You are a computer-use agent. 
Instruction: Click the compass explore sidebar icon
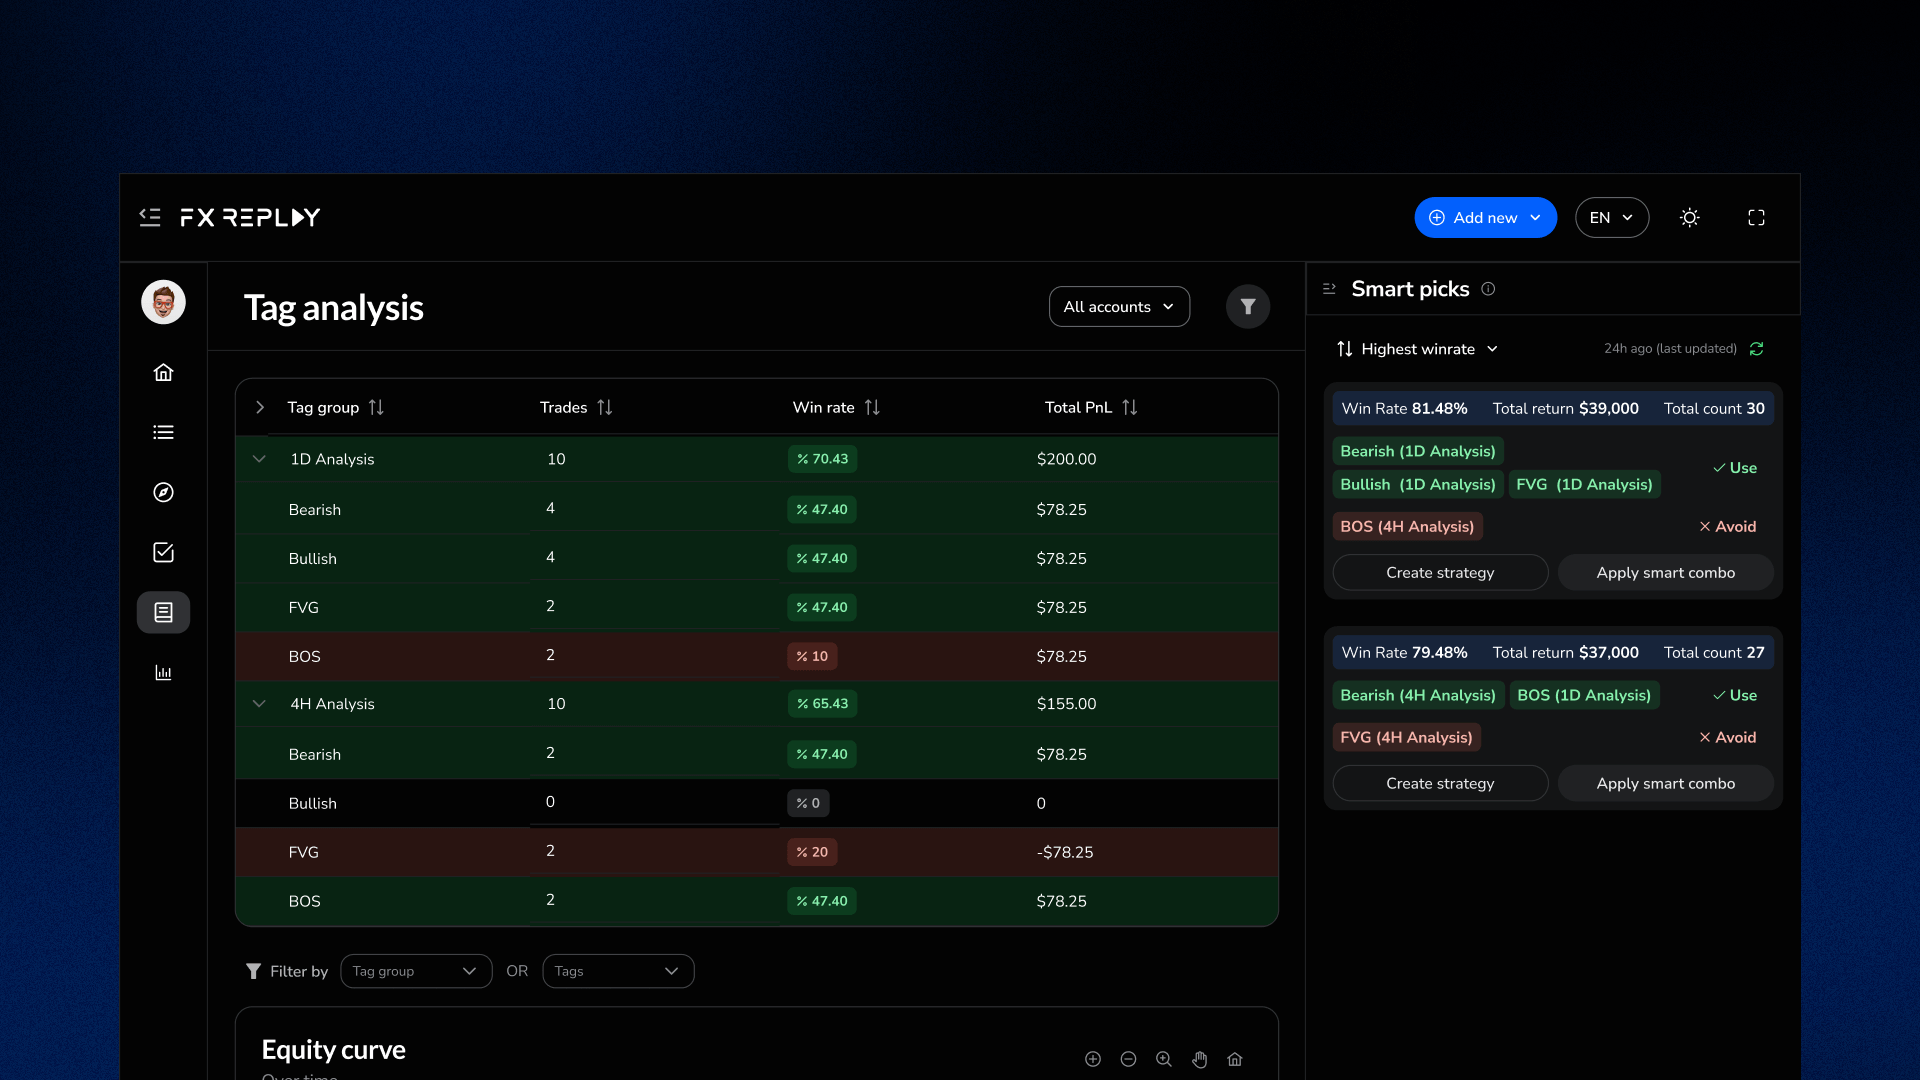point(163,492)
